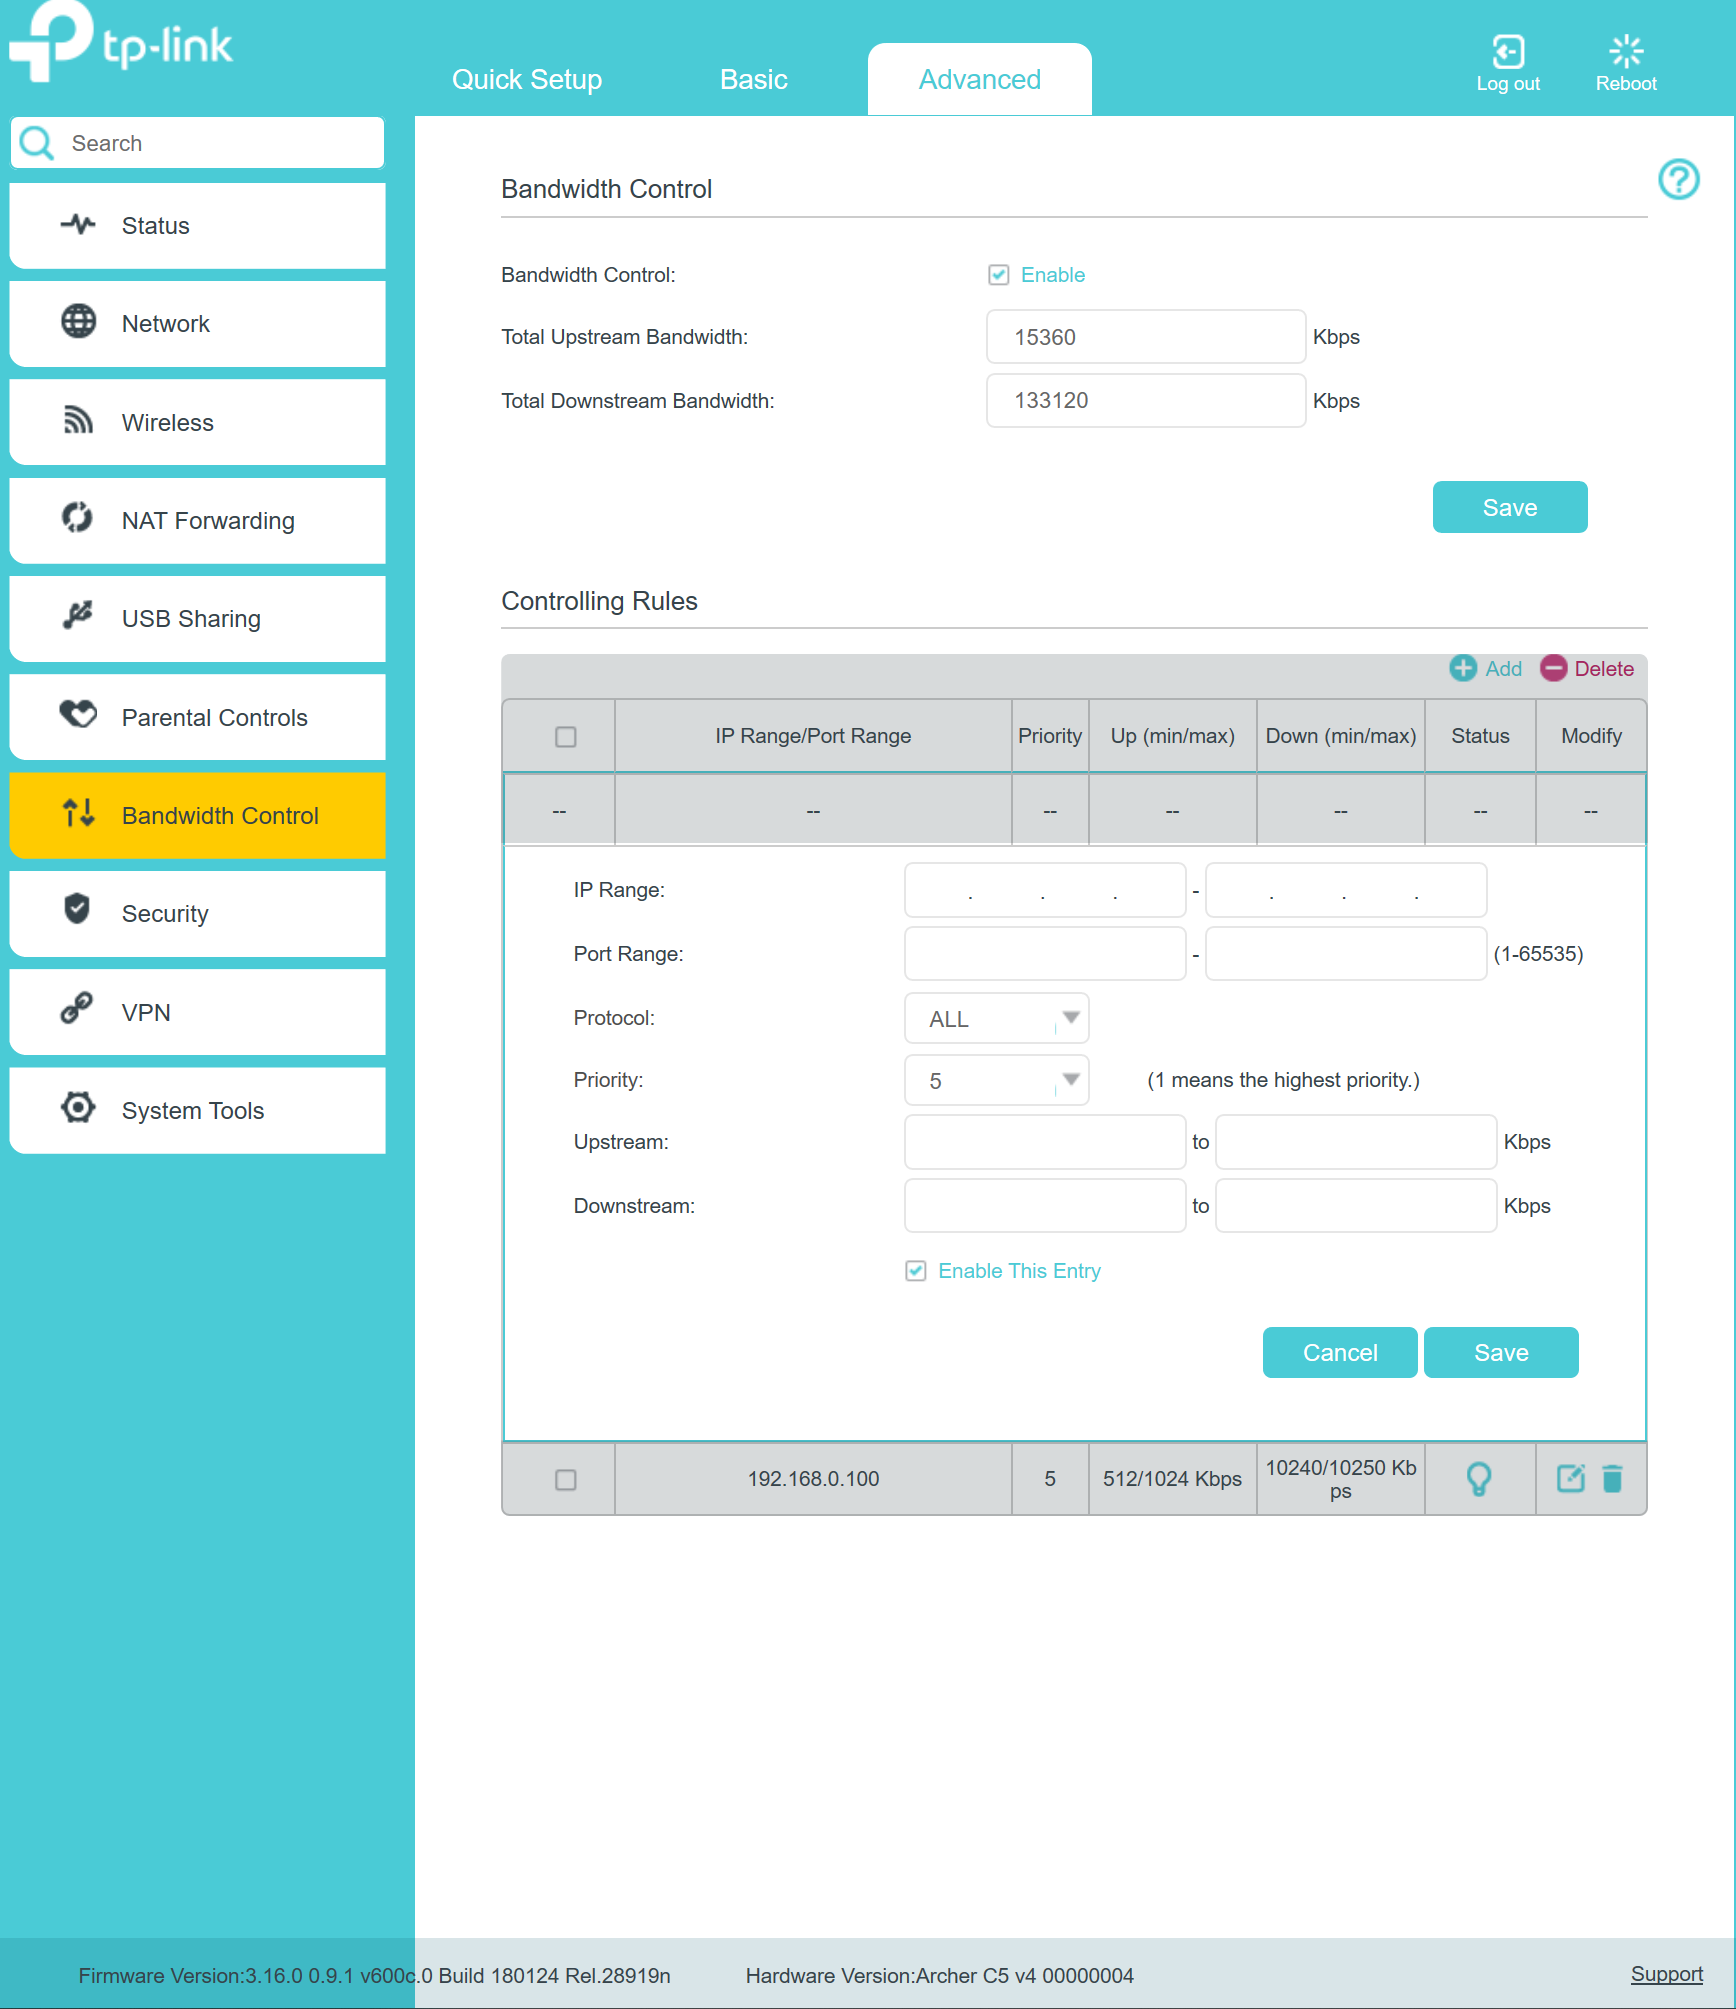Open the Priority dropdown
1736x2009 pixels.
pos(996,1080)
